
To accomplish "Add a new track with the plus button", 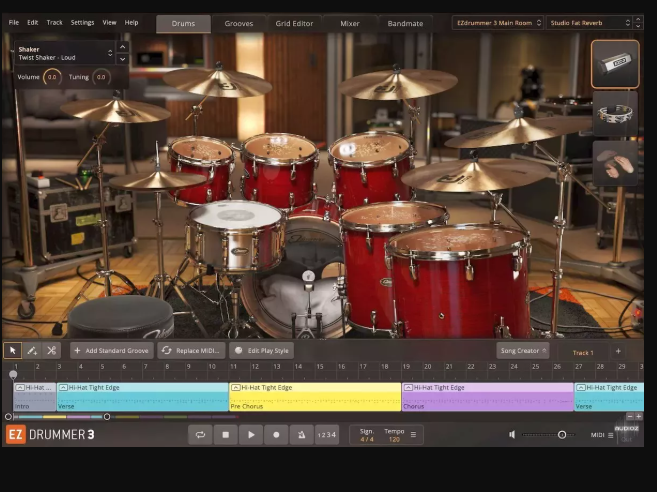I will click(618, 351).
